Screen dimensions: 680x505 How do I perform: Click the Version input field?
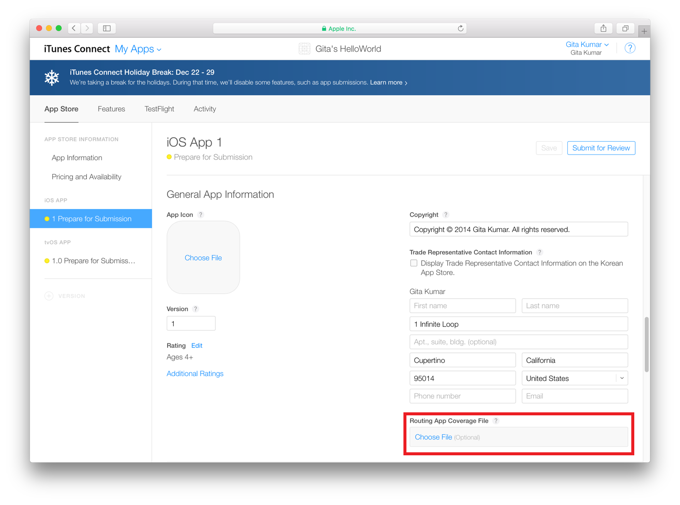[191, 324]
